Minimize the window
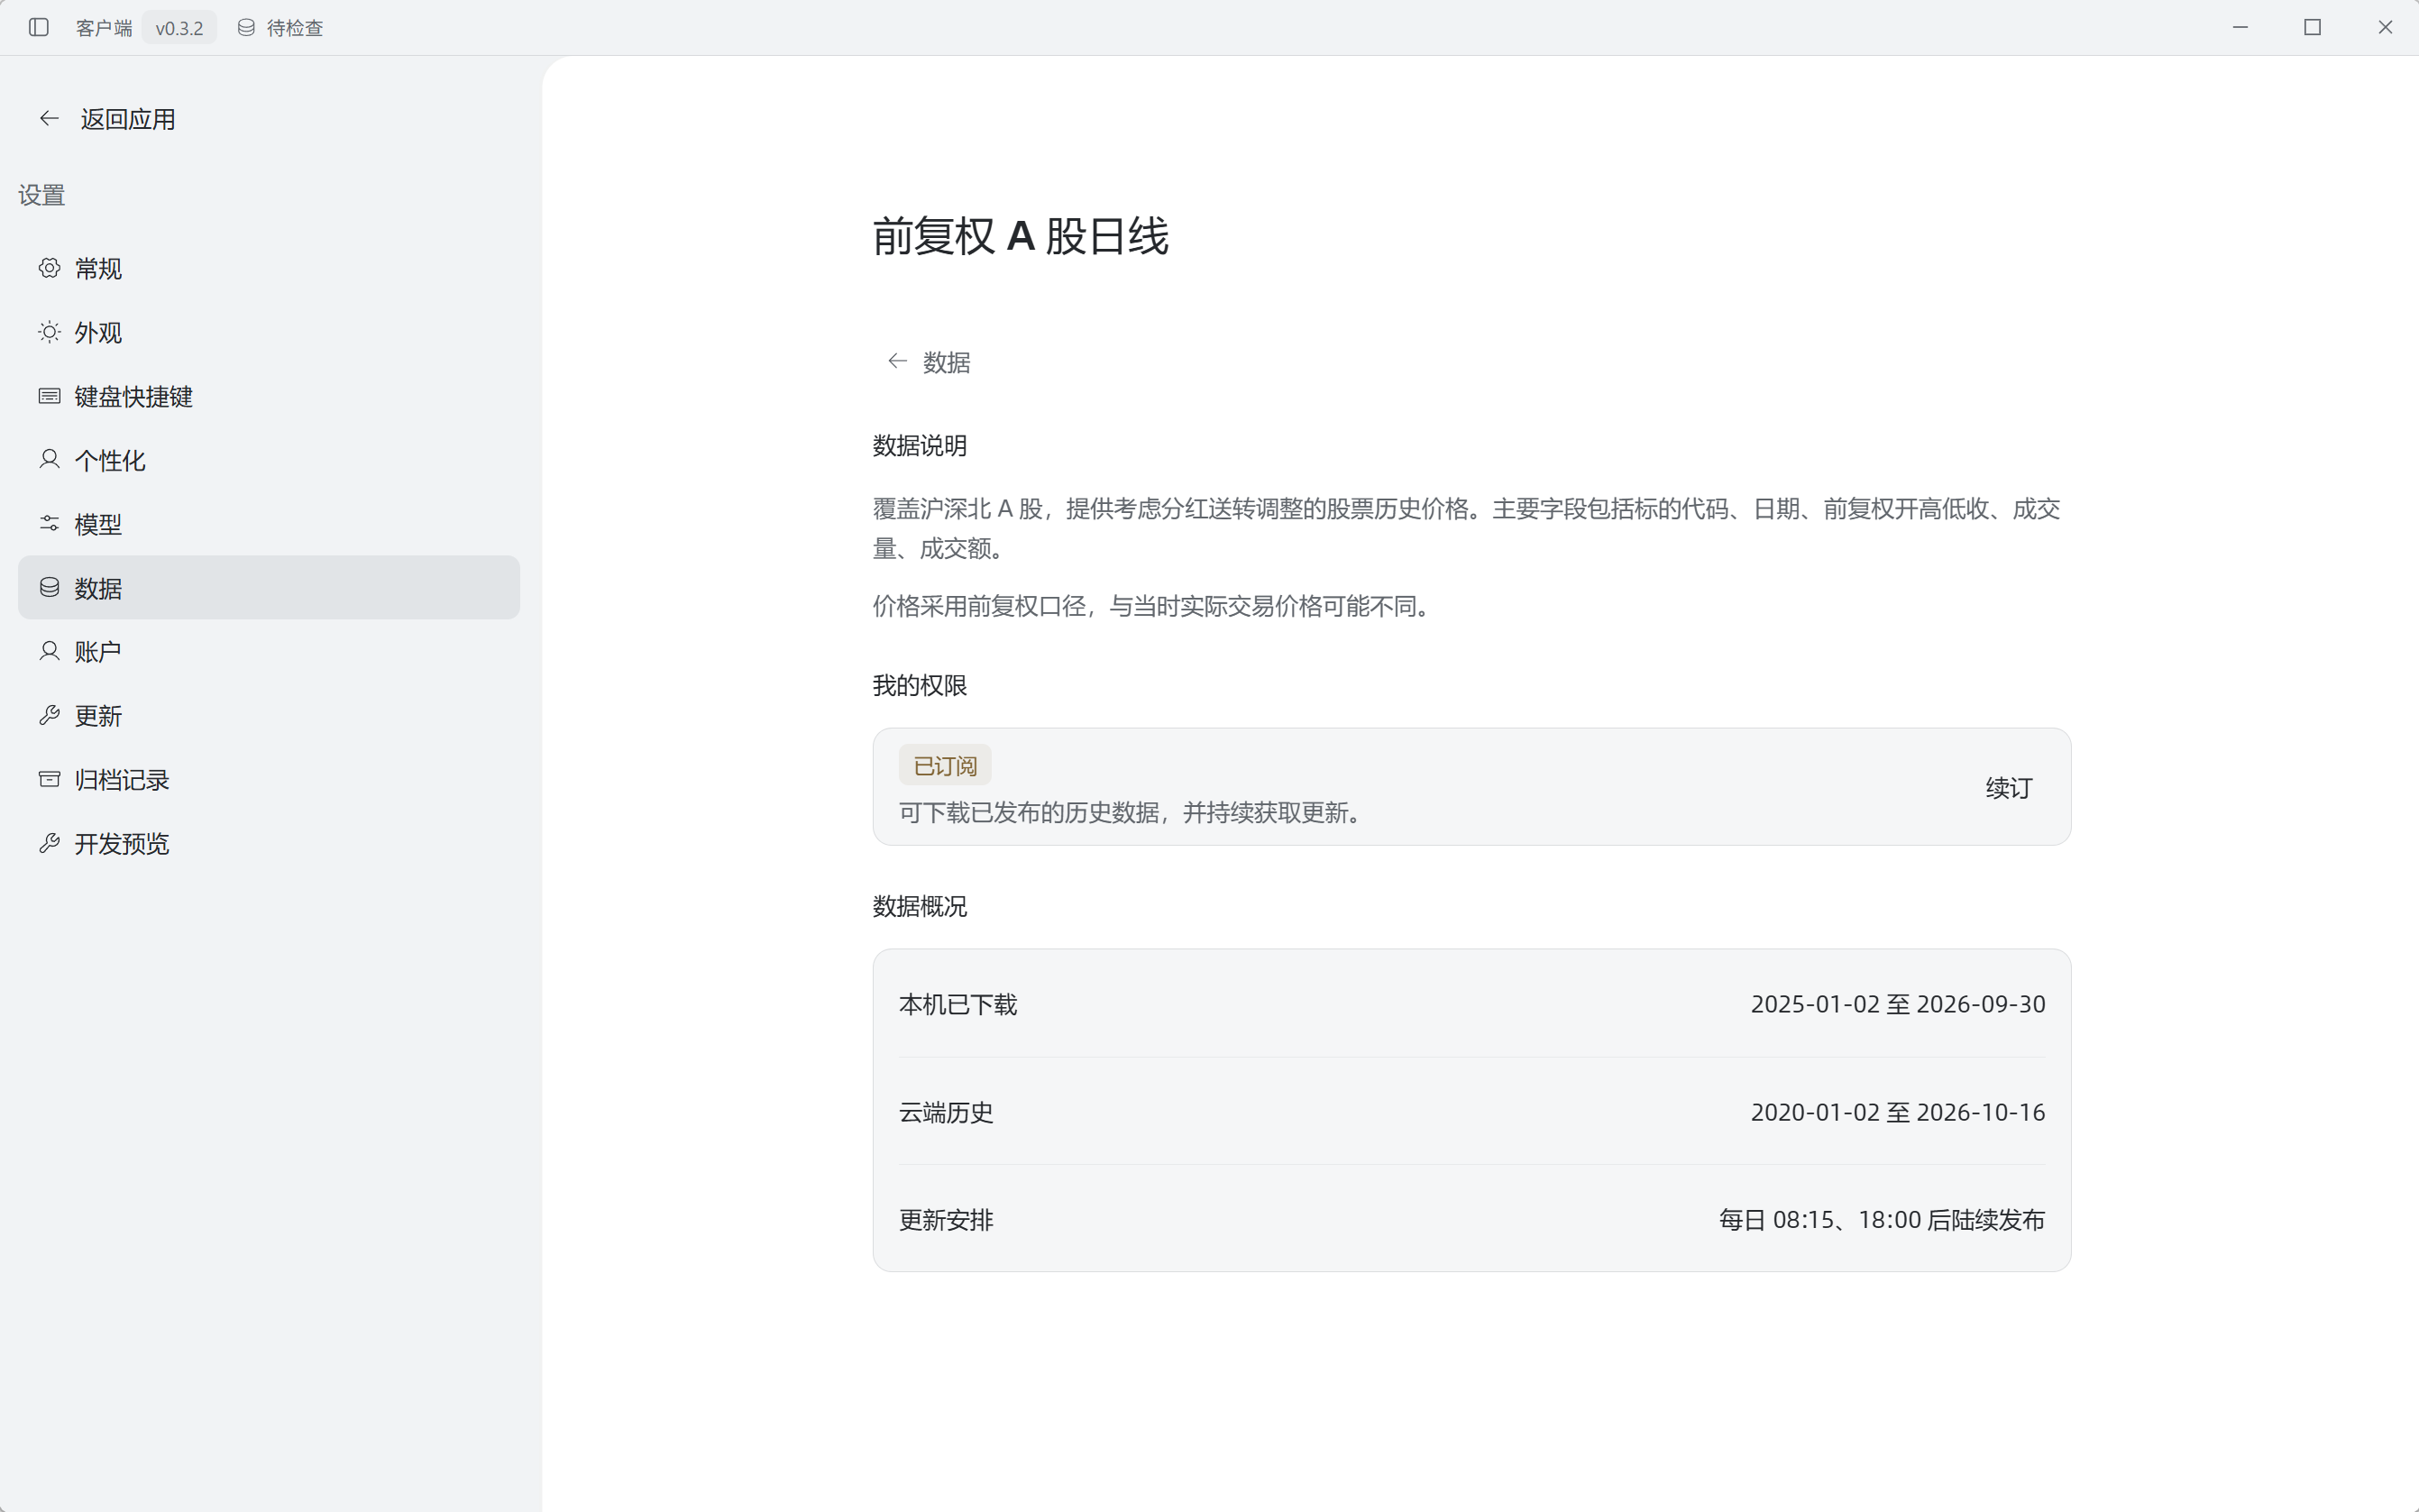The image size is (2419, 1512). [x=2240, y=27]
